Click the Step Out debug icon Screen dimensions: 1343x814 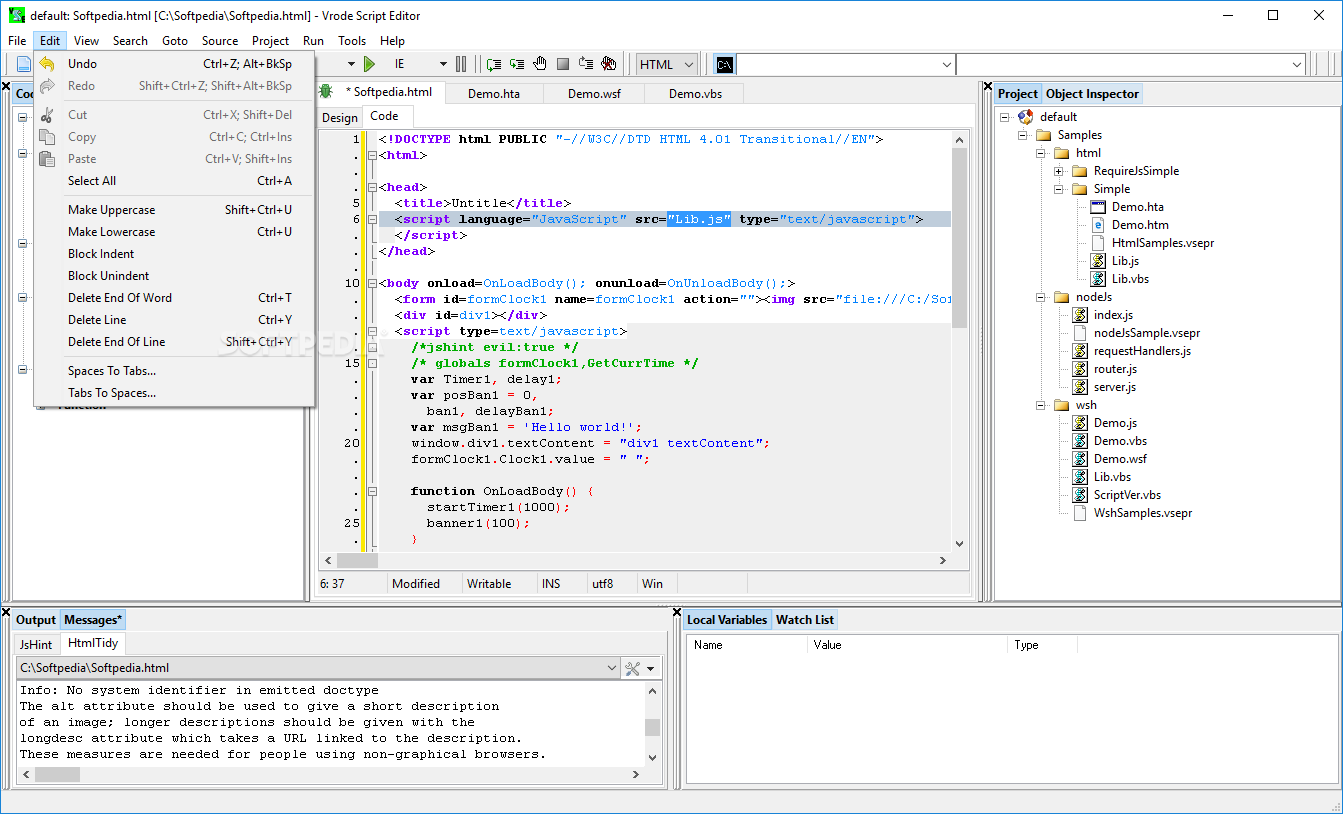tap(586, 64)
